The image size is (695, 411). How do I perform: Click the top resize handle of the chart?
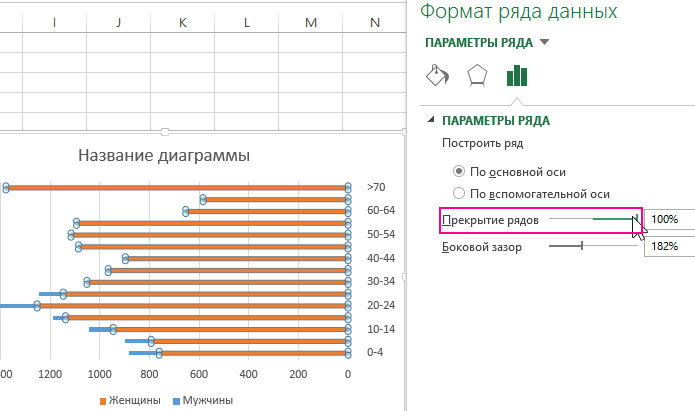point(165,132)
